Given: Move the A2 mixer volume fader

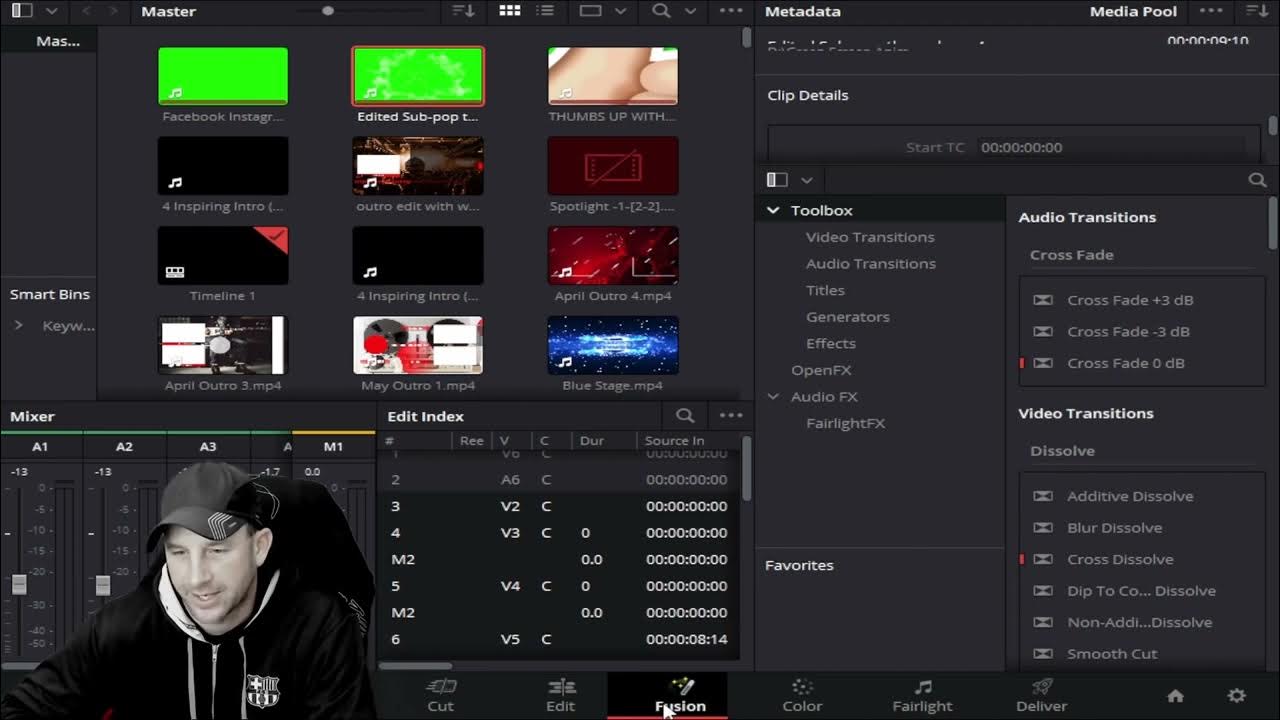Looking at the screenshot, I should [103, 584].
